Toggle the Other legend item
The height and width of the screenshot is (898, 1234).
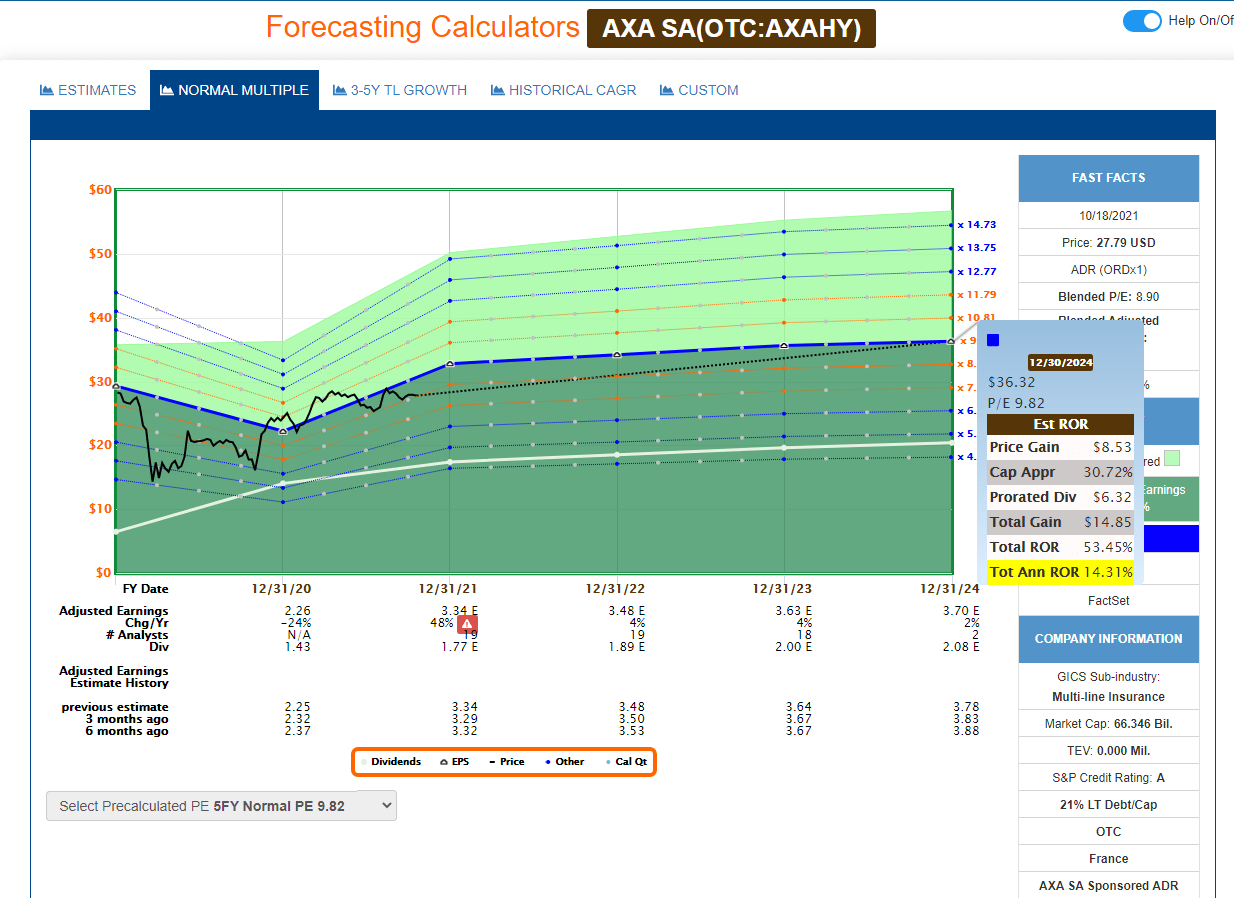565,762
